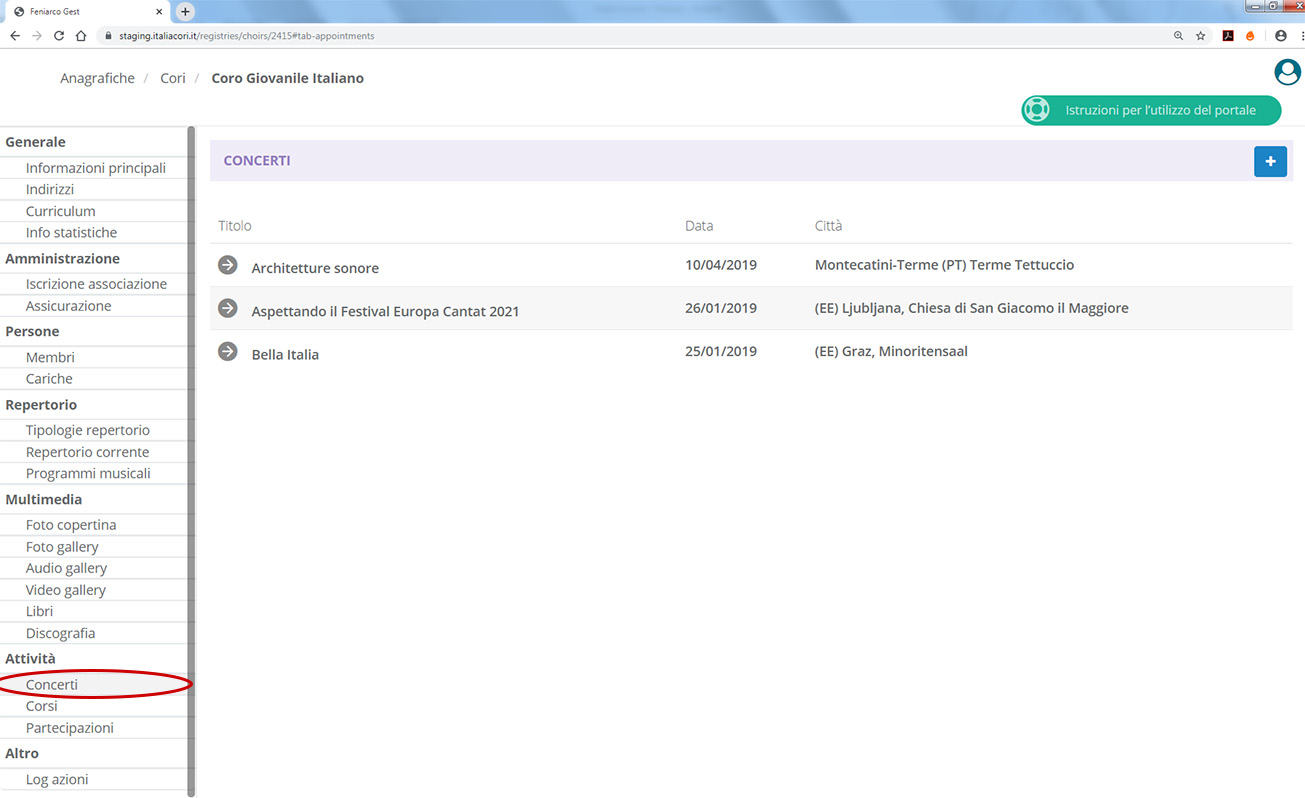The width and height of the screenshot is (1305, 798).
Task: Open Informazioni principali sidebar item
Action: tap(96, 168)
